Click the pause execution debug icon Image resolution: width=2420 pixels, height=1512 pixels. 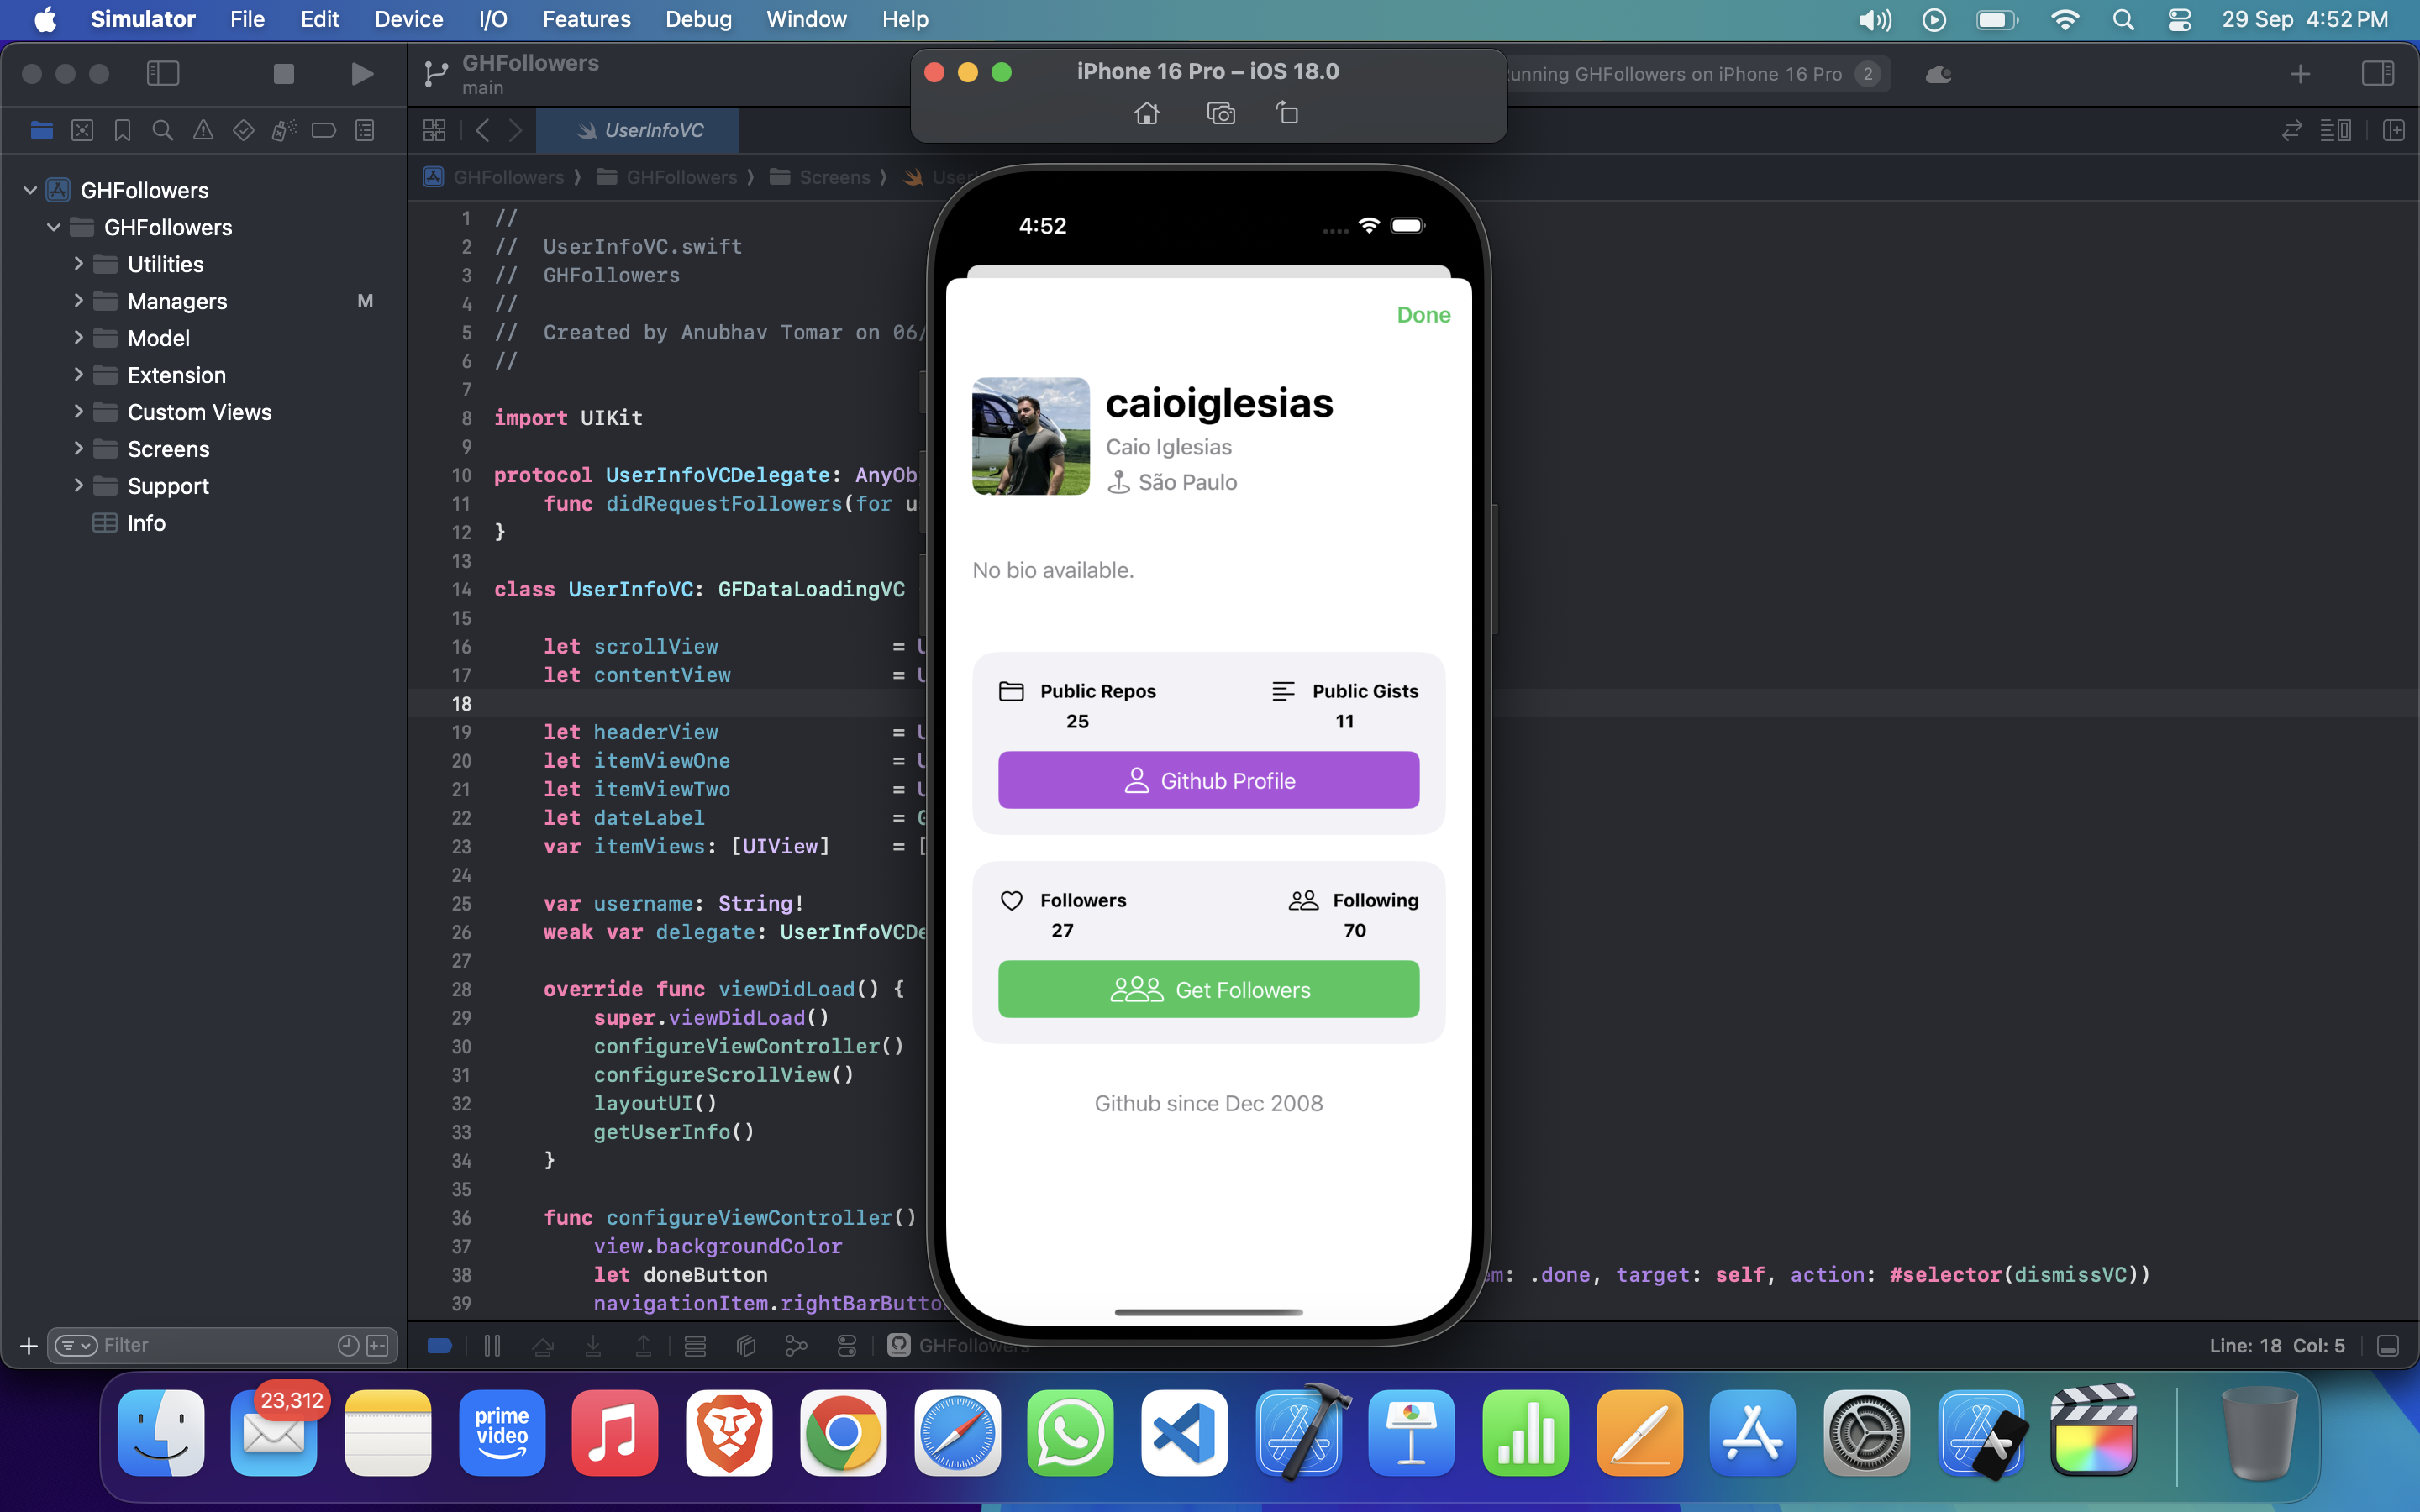click(492, 1346)
